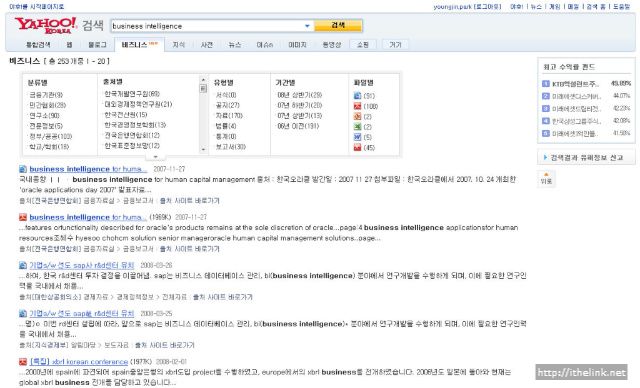Screen dimensions: 640x388
Task: Open the KTB fund entry ranked first
Action: click(x=576, y=84)
